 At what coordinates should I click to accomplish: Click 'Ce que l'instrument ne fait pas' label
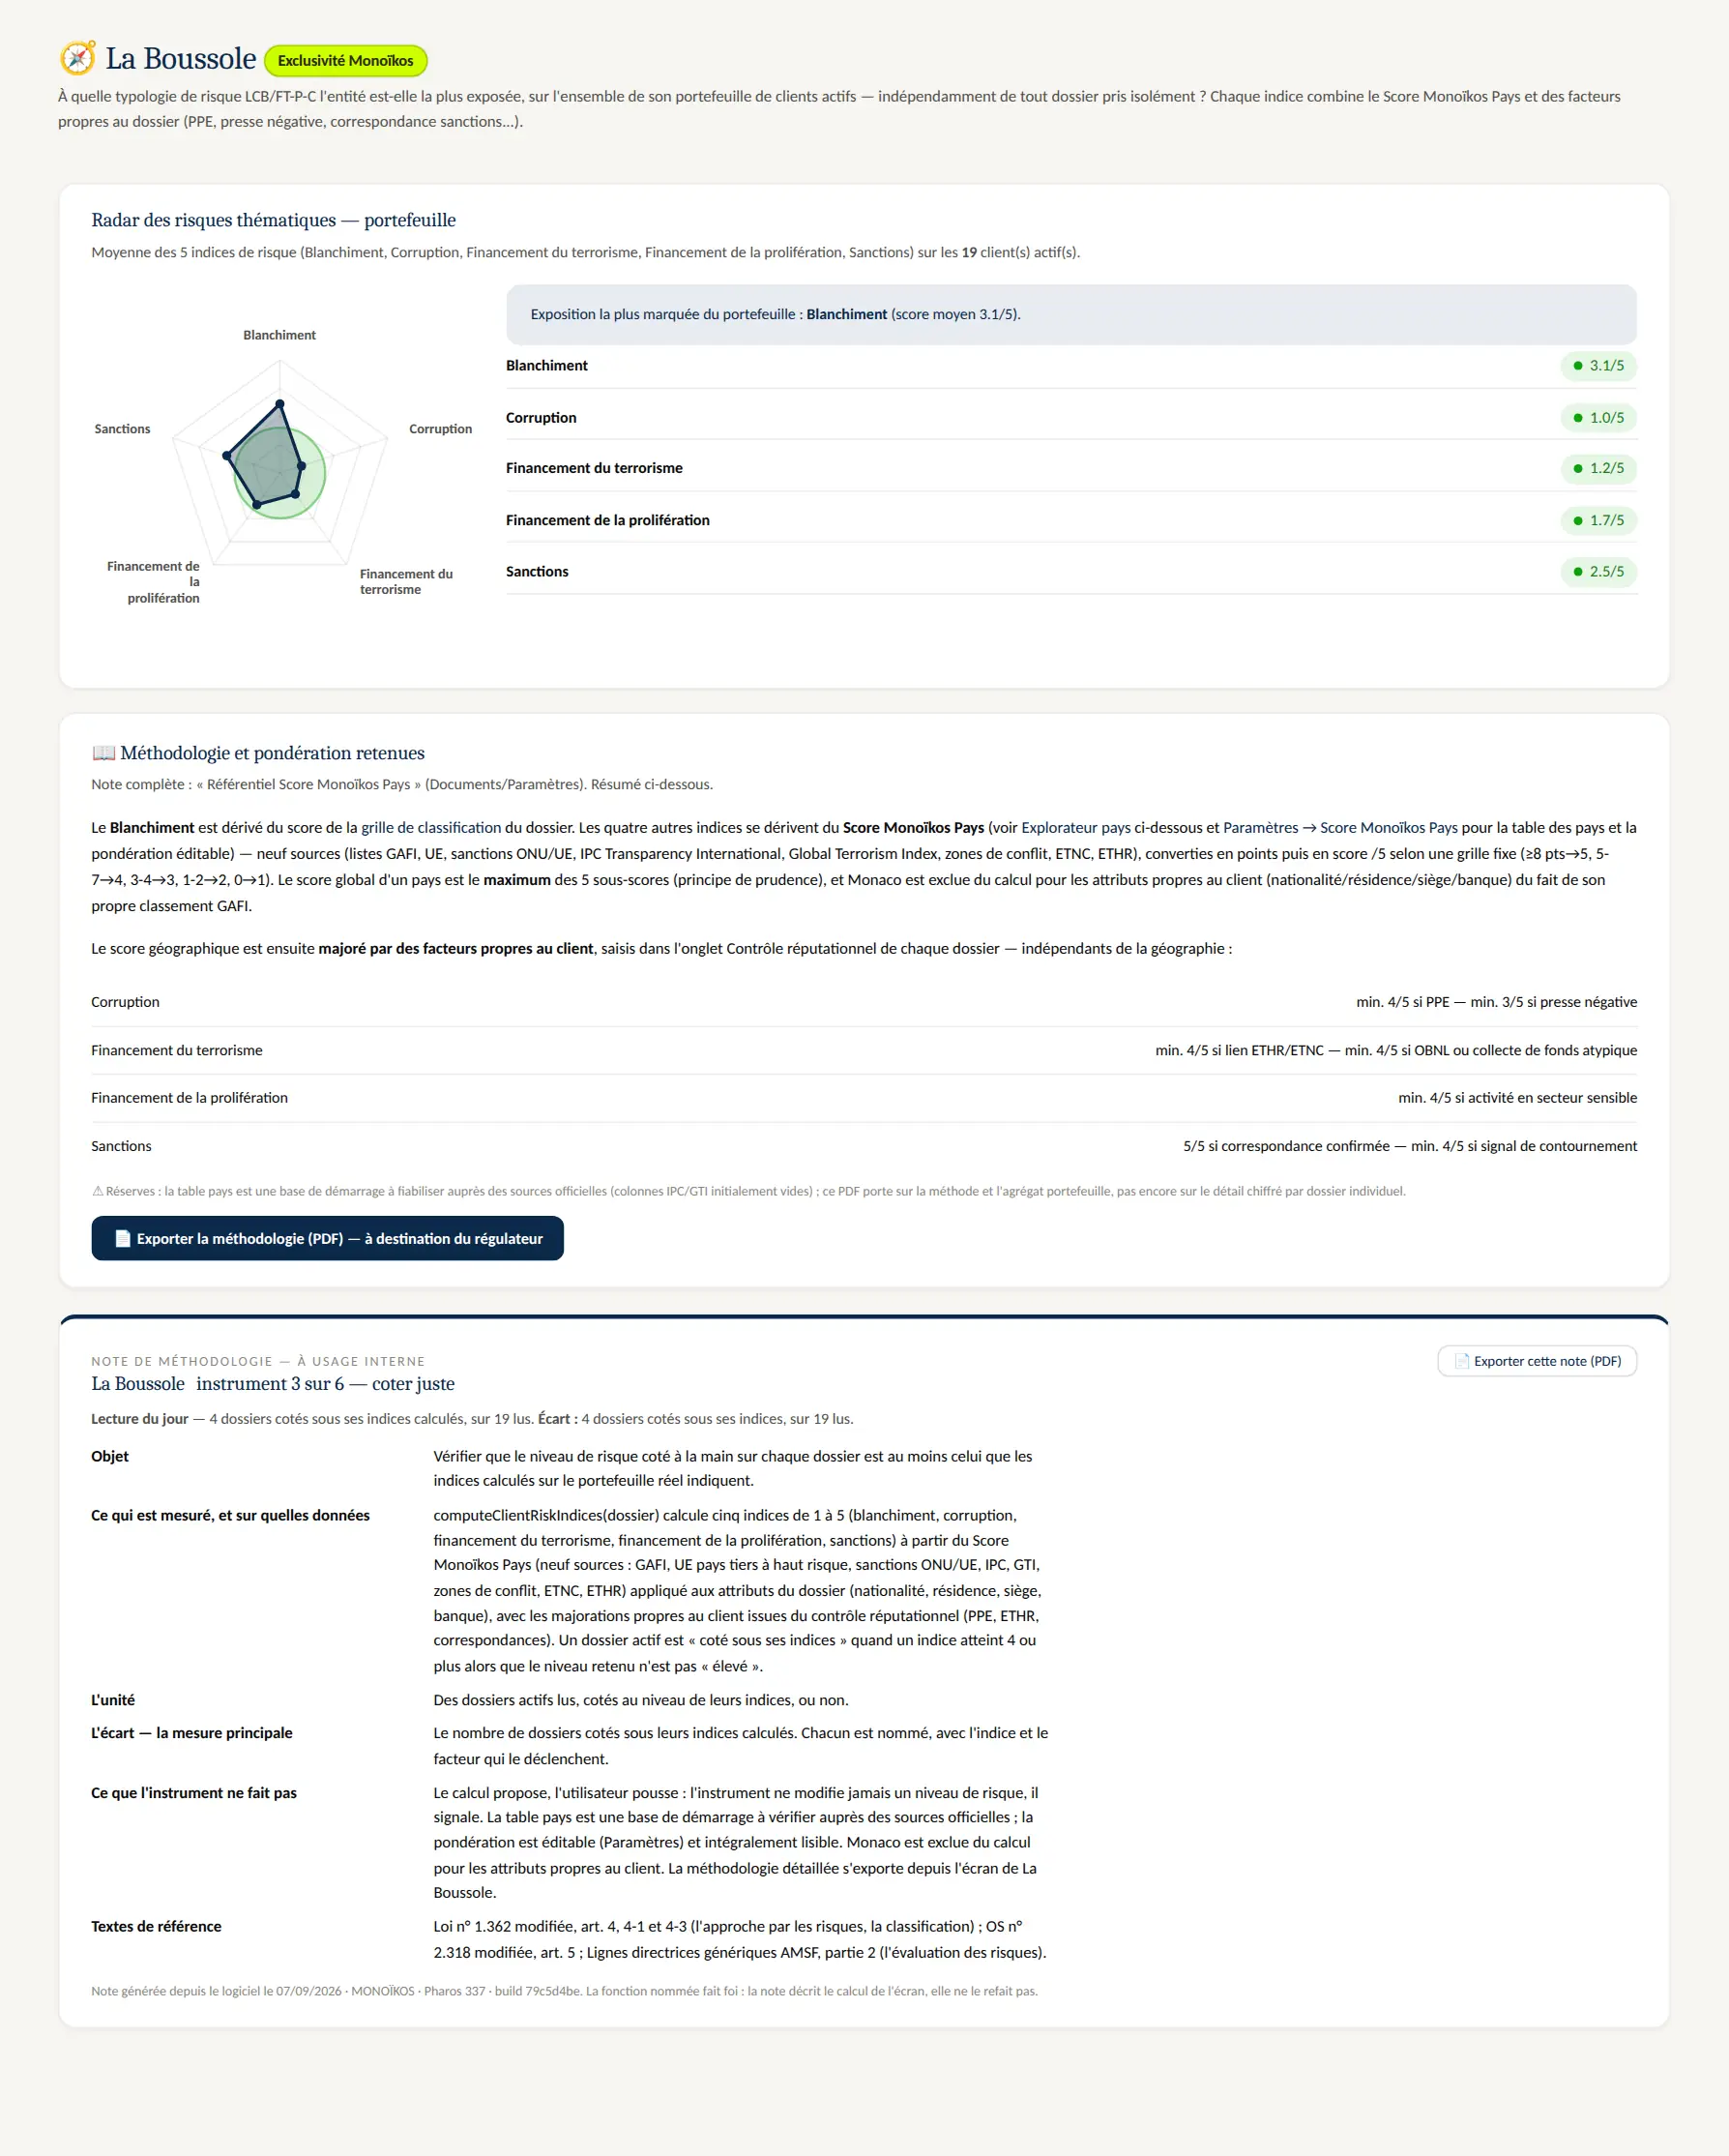tap(194, 1793)
